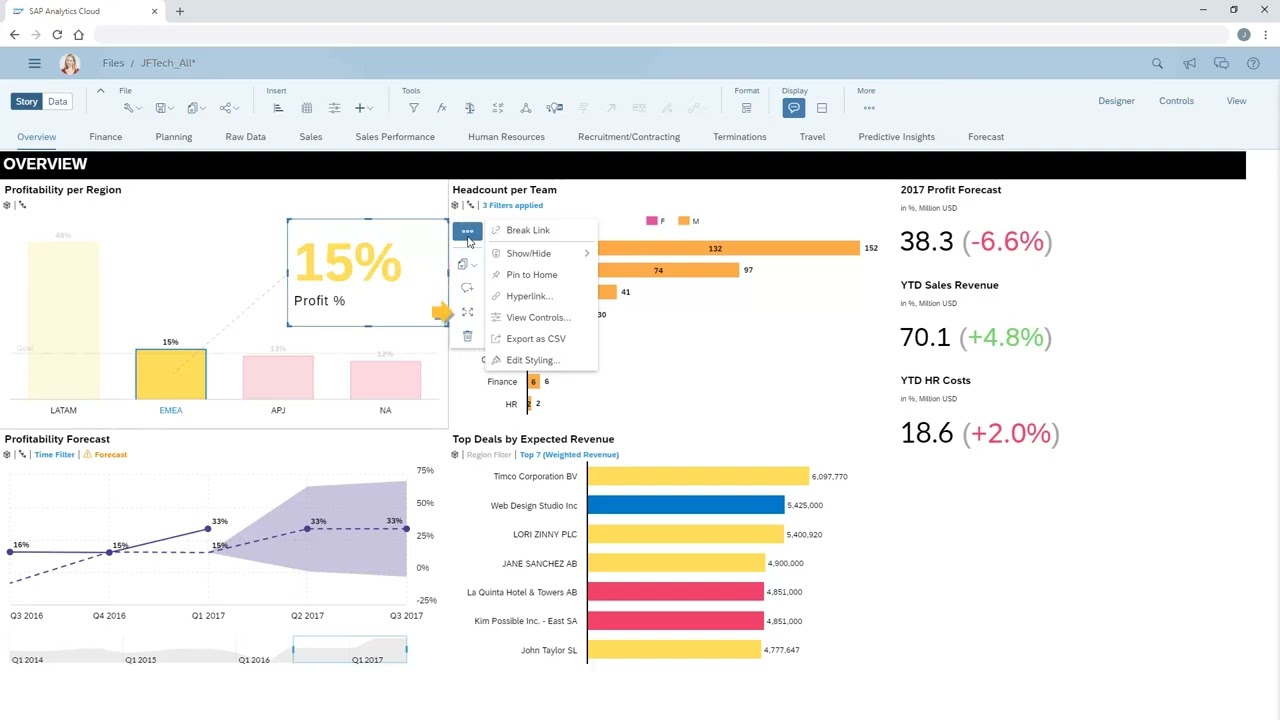This screenshot has width=1280, height=720.
Task: Select Export as CSV menu entry
Action: (x=540, y=339)
